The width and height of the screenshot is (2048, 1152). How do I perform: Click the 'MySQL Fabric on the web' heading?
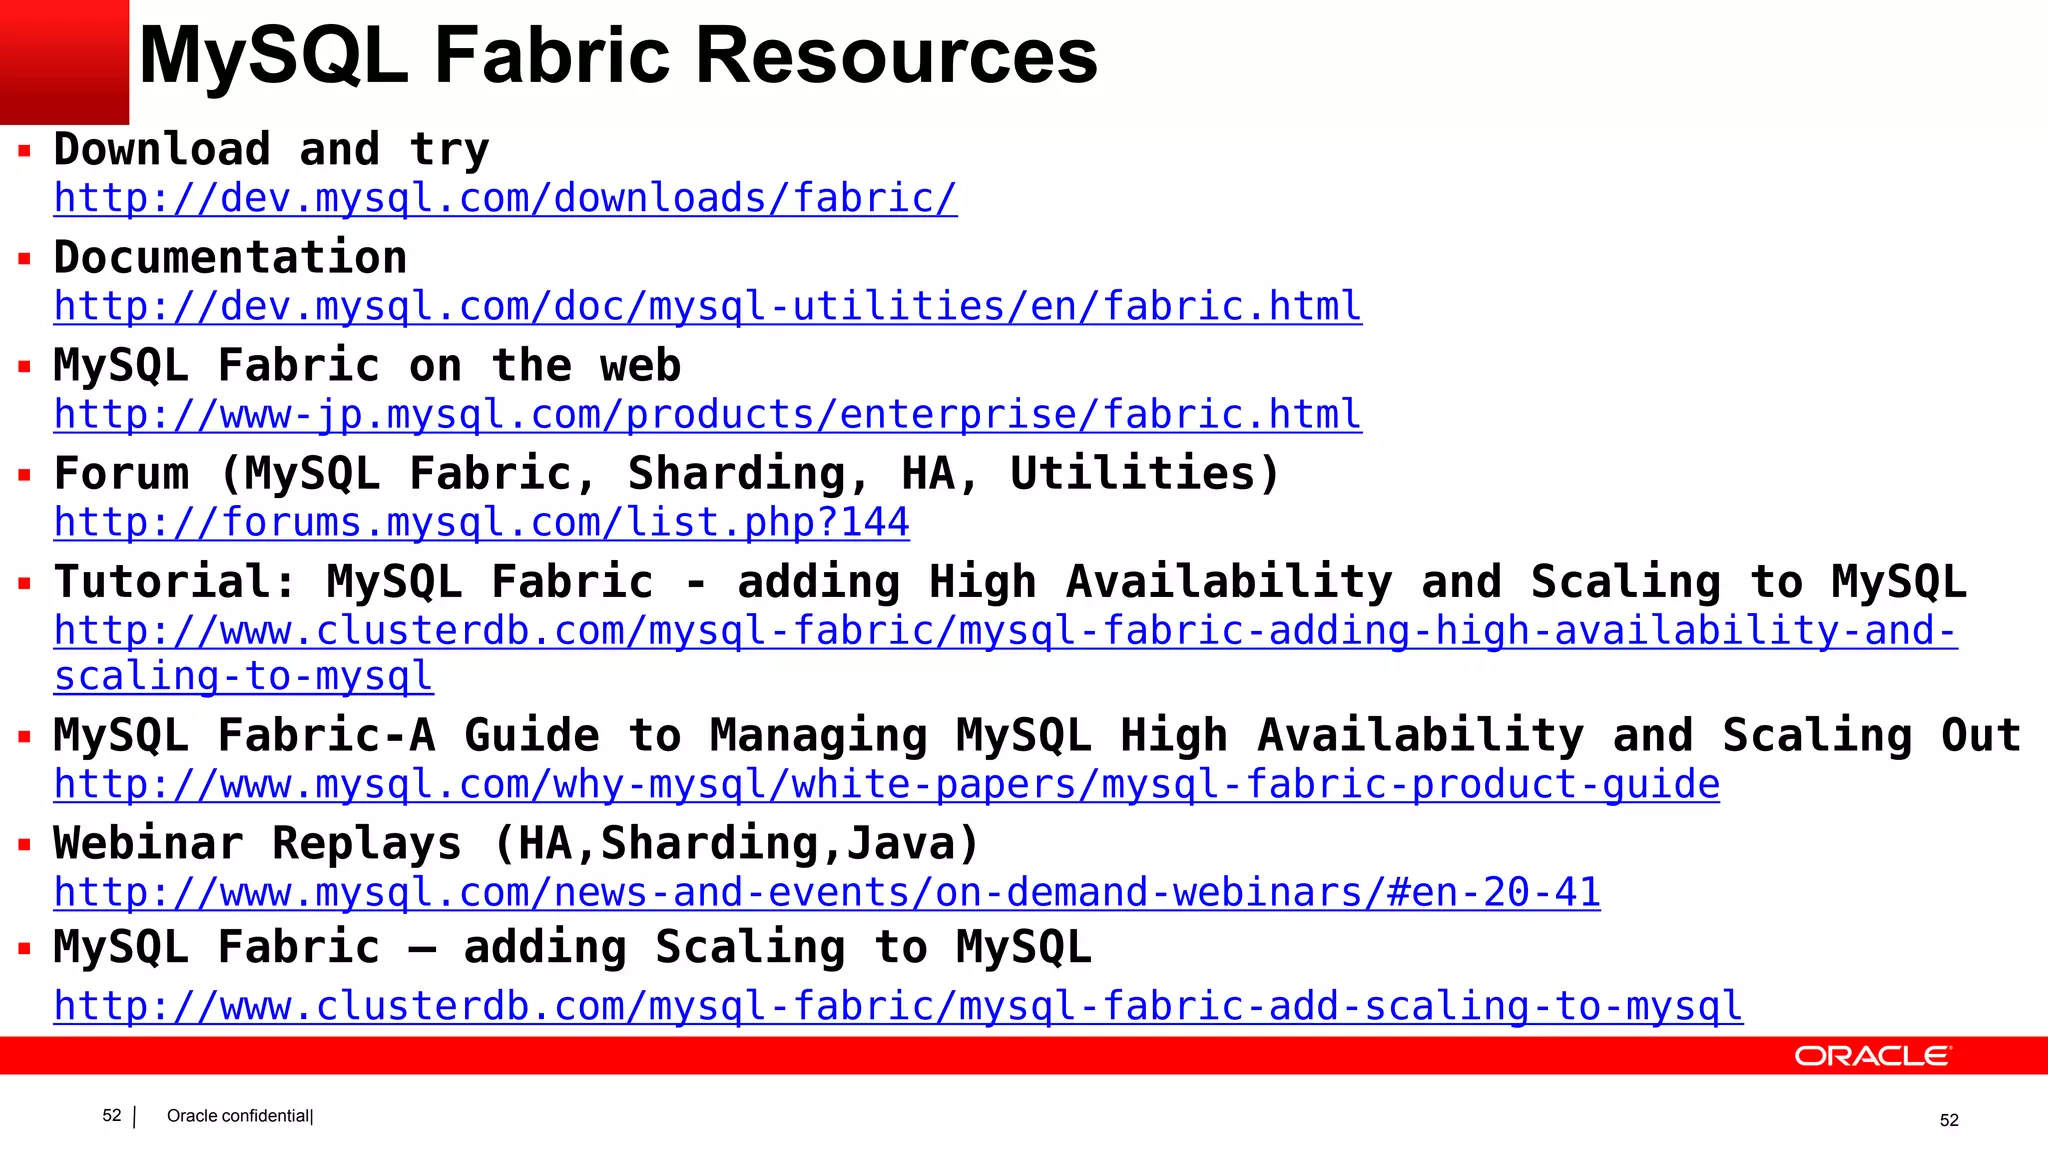tap(367, 365)
